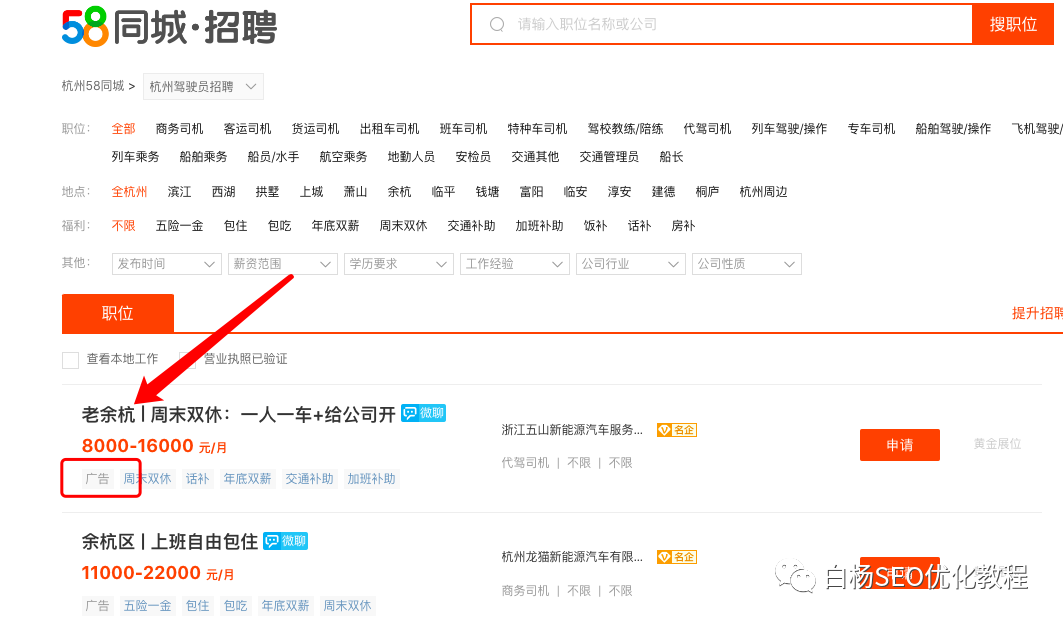Filter by 船舶乘务 position

(x=203, y=157)
